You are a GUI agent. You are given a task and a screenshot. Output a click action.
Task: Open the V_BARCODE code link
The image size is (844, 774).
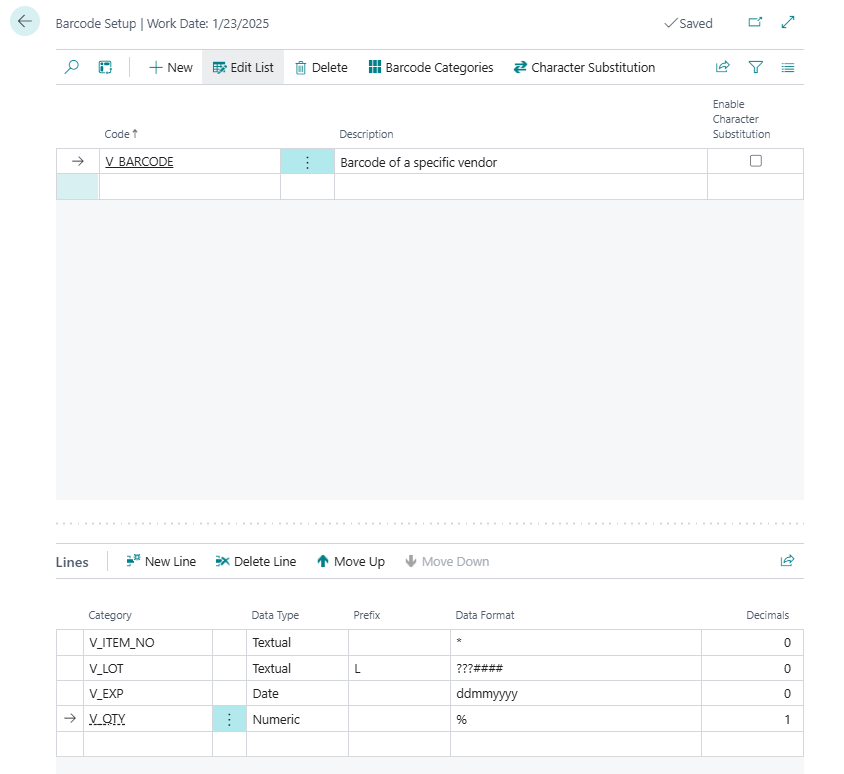[x=139, y=162]
